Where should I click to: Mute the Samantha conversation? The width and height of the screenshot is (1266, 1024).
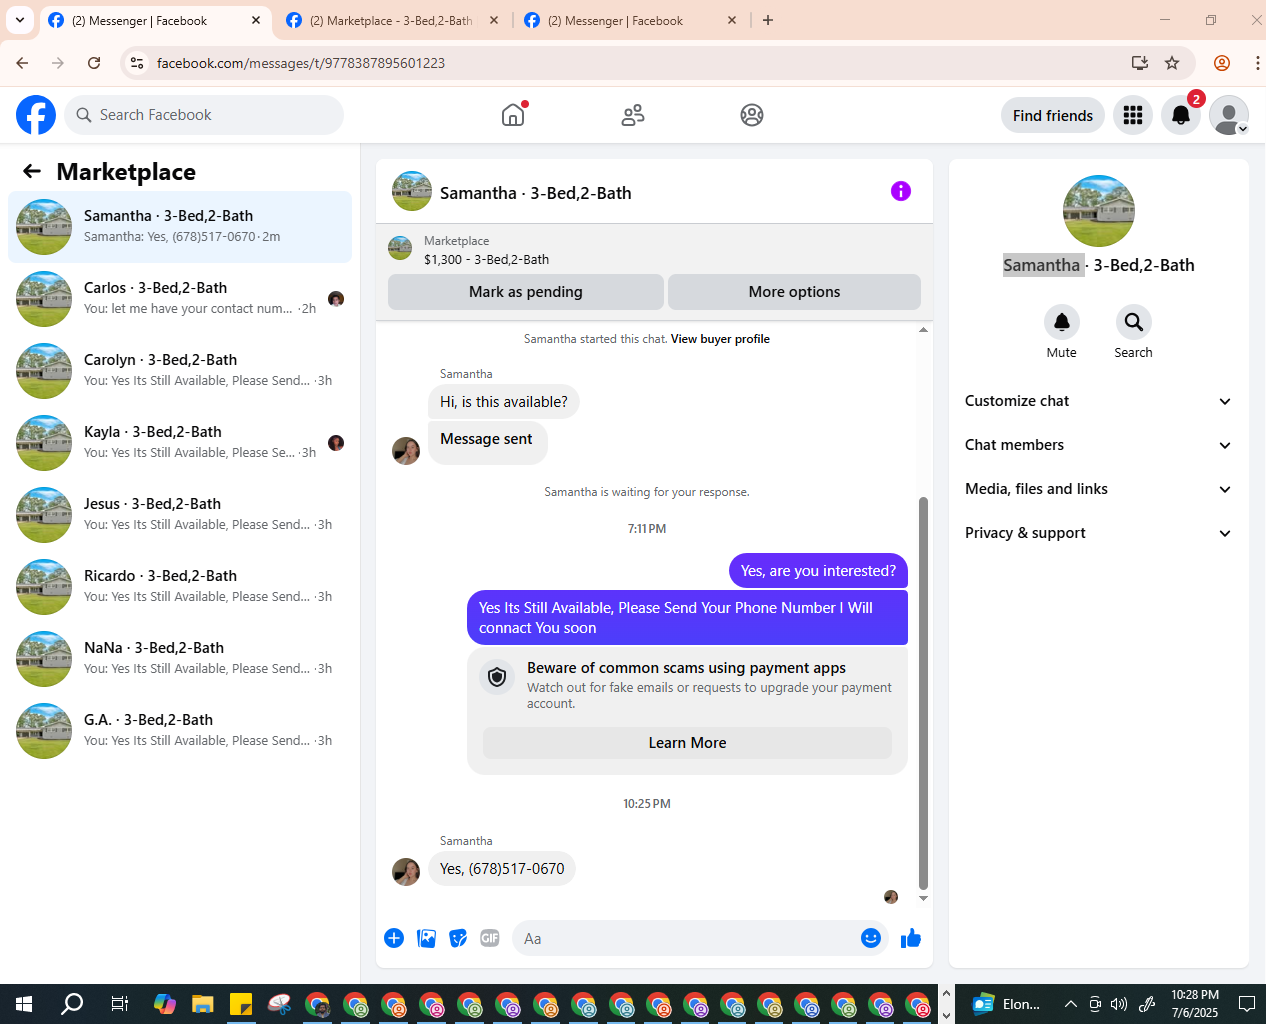pos(1062,322)
